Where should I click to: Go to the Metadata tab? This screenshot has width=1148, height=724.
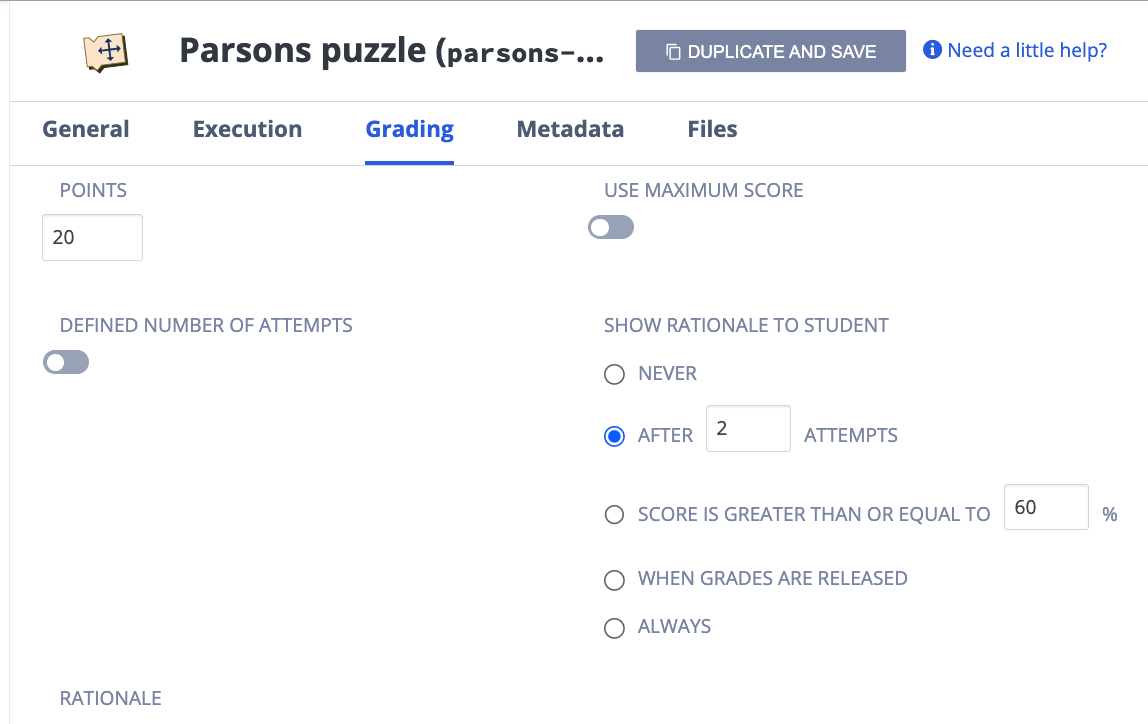point(570,129)
